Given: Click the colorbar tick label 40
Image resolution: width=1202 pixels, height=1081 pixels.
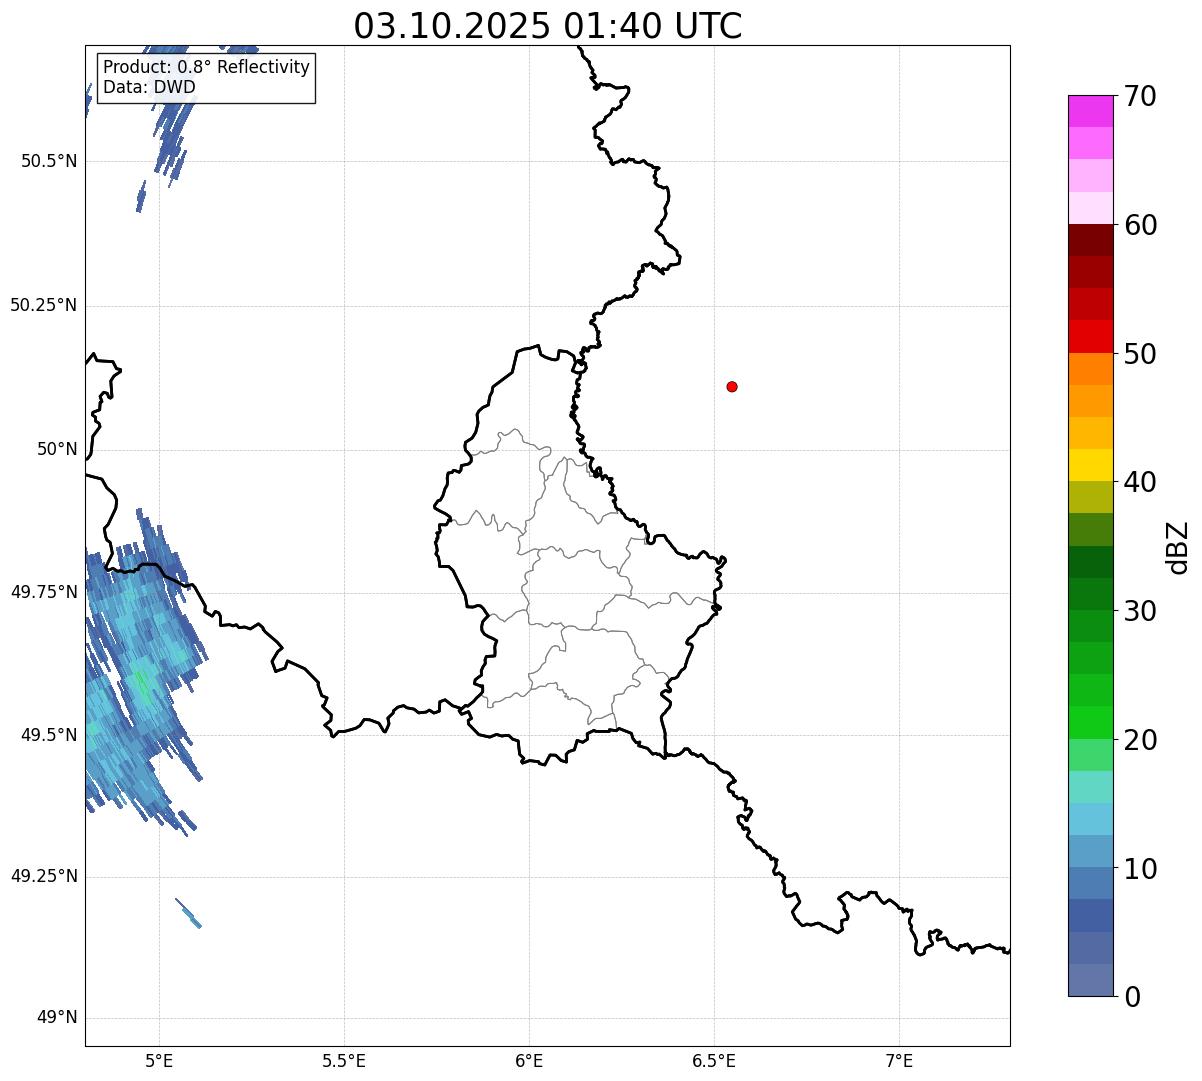Looking at the screenshot, I should coord(1140,482).
